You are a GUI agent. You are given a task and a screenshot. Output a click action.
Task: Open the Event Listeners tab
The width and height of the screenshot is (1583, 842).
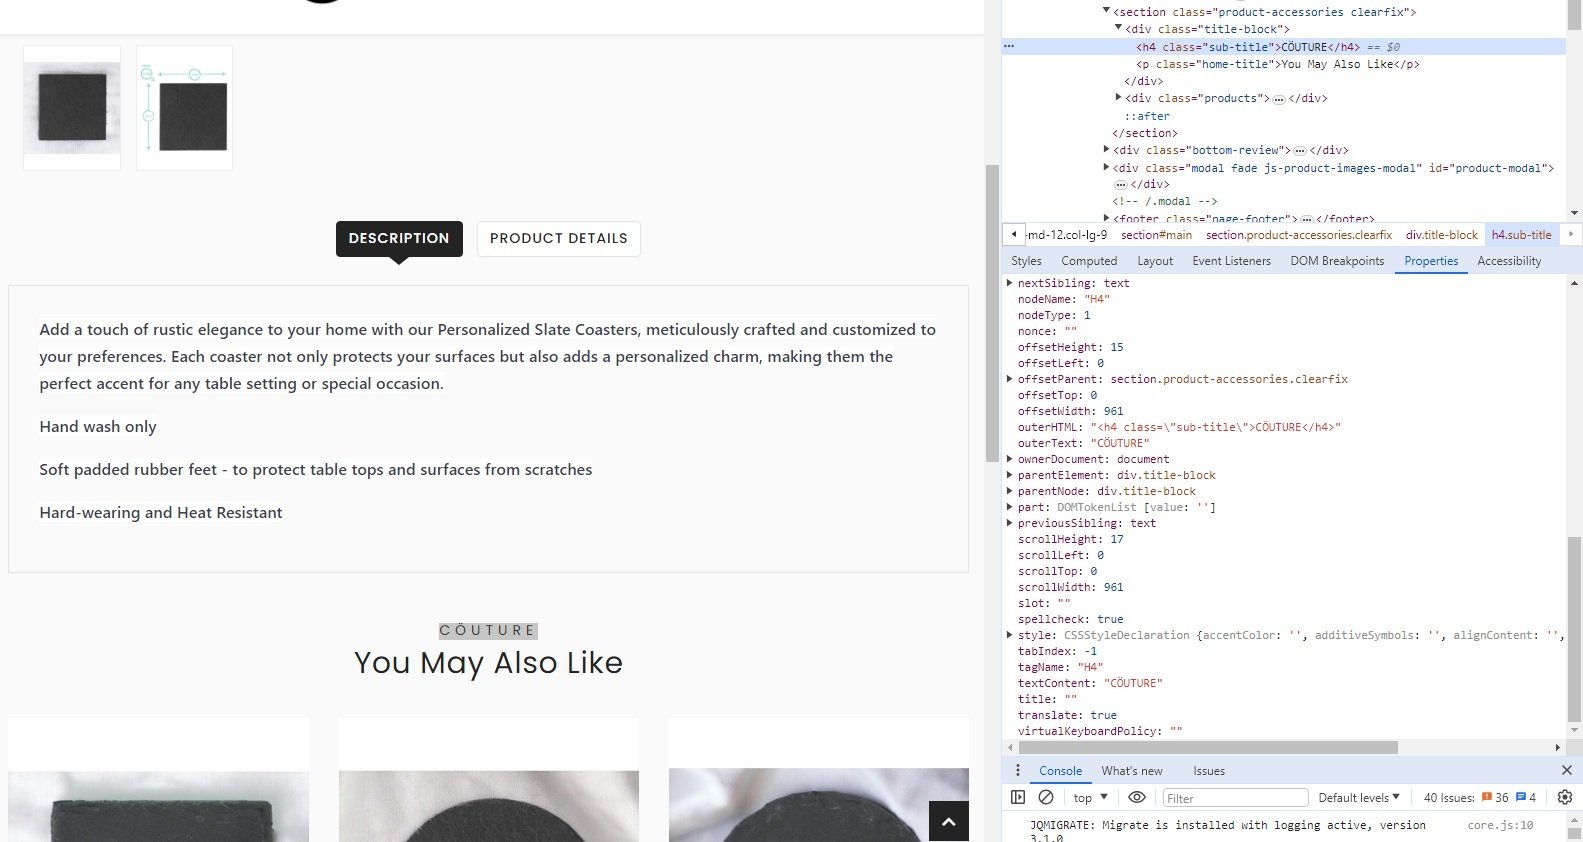[1231, 261]
